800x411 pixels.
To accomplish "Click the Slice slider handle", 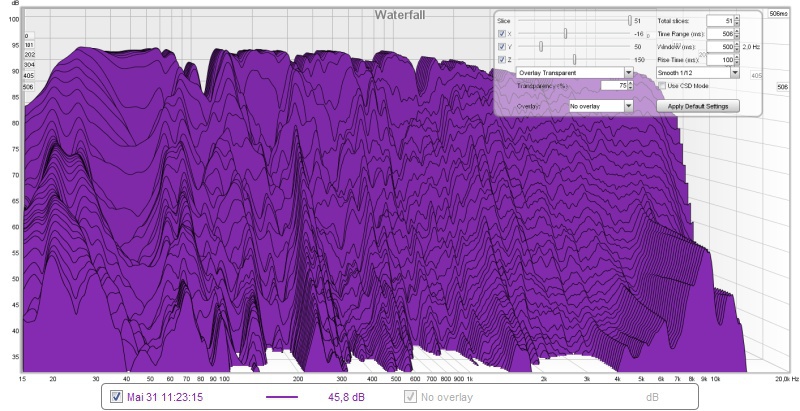I will pyautogui.click(x=629, y=20).
